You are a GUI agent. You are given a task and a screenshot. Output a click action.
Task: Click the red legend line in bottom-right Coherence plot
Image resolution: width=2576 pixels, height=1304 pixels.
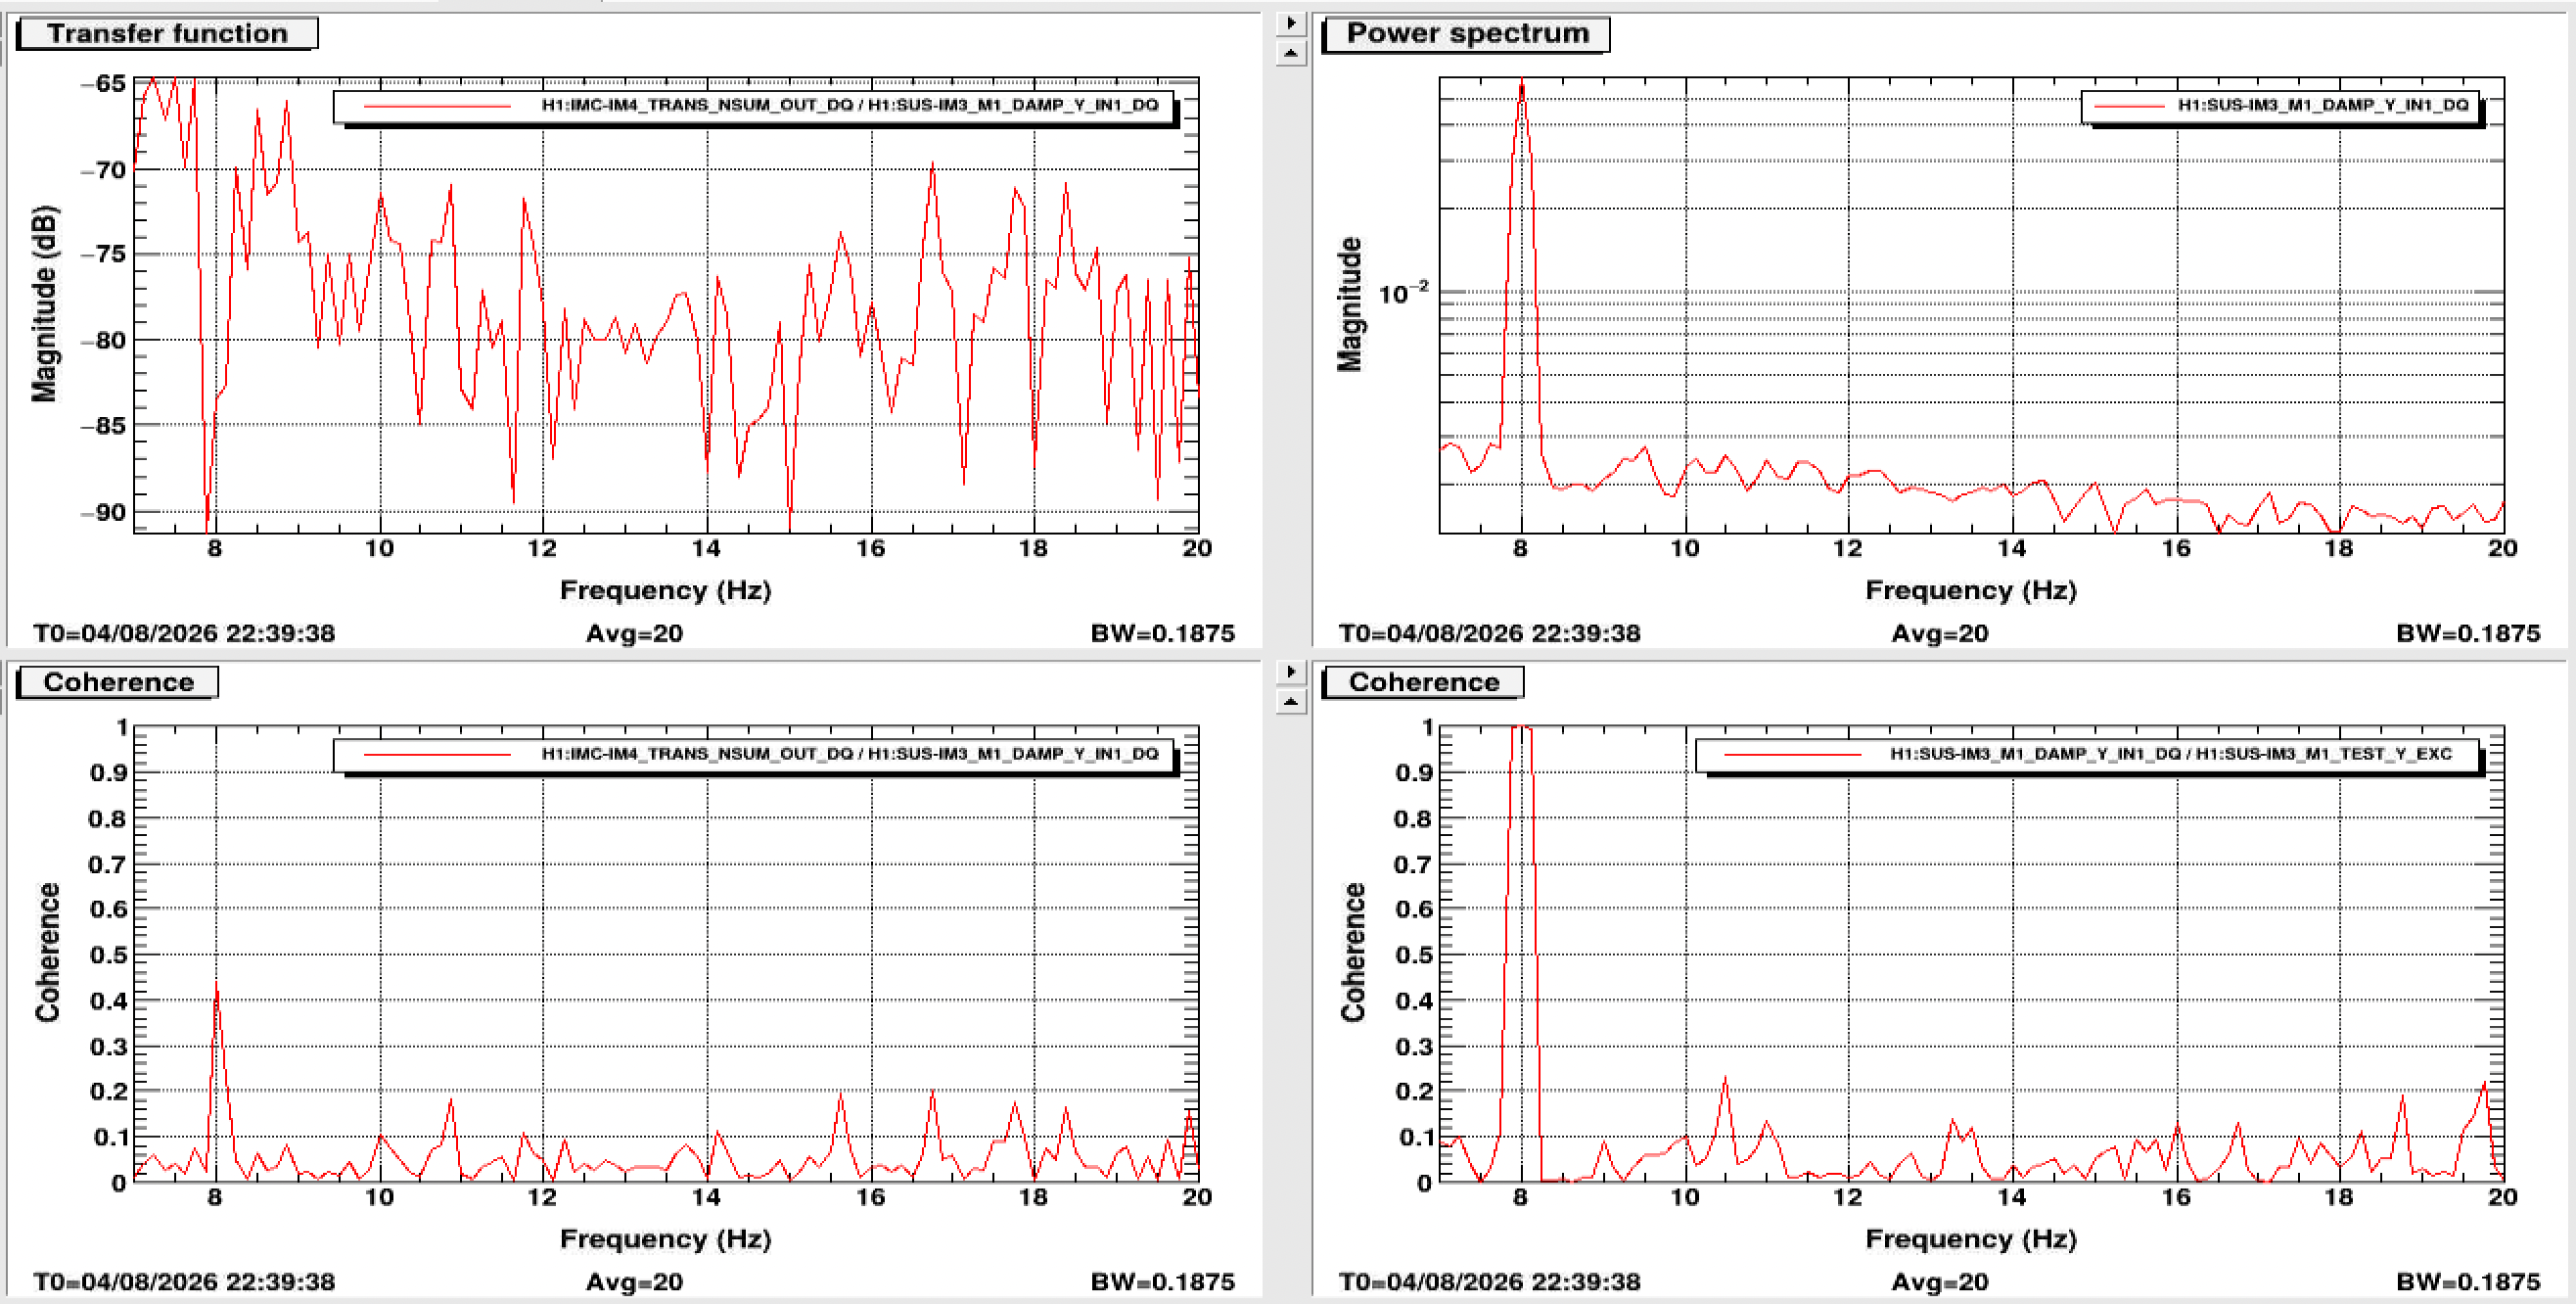tap(1793, 755)
